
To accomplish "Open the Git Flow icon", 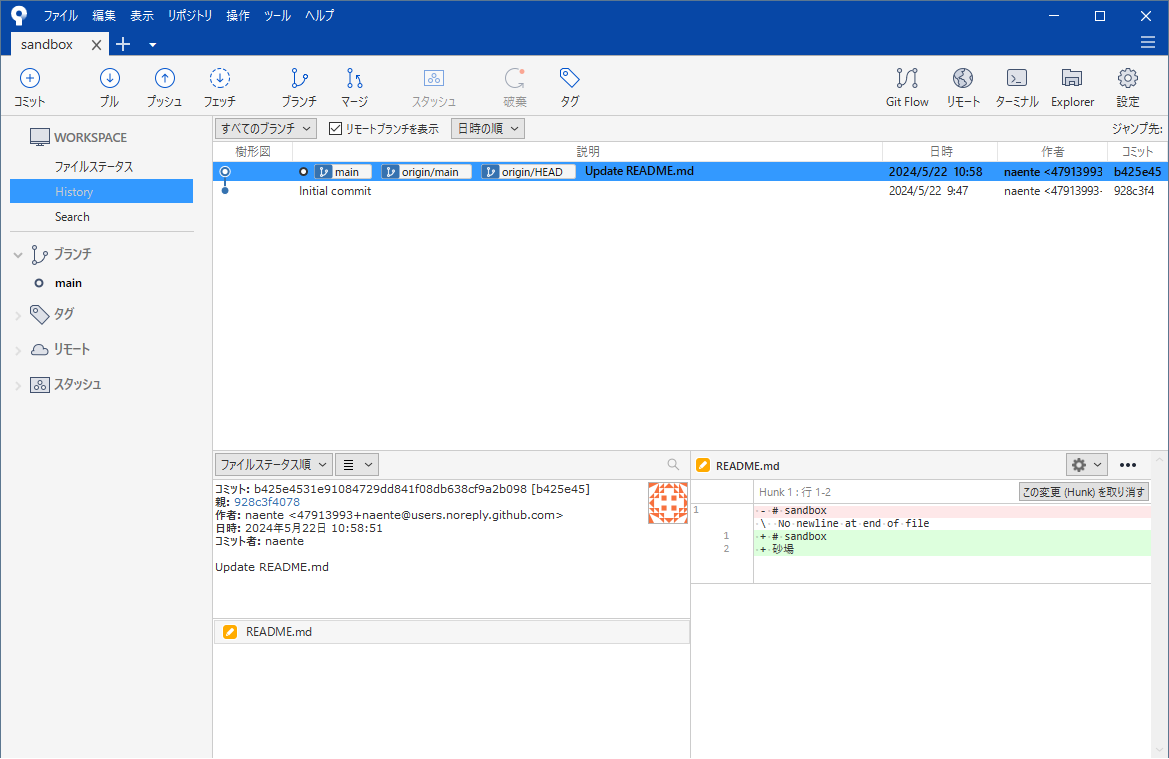I will pos(906,86).
